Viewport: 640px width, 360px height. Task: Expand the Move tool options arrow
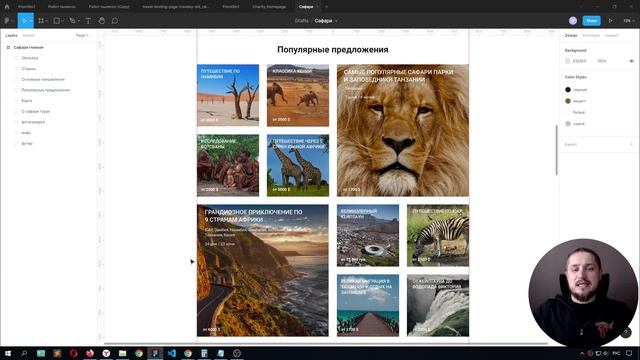click(x=31, y=21)
